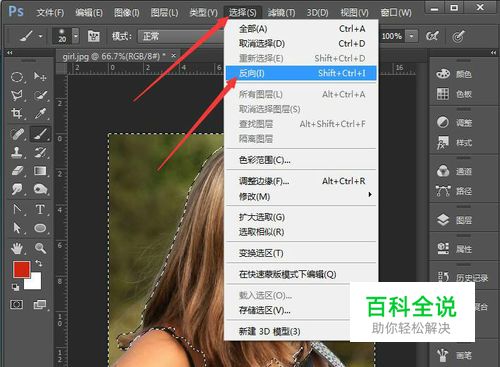Select the History Brush tool
The image size is (500, 367).
tap(40, 153)
